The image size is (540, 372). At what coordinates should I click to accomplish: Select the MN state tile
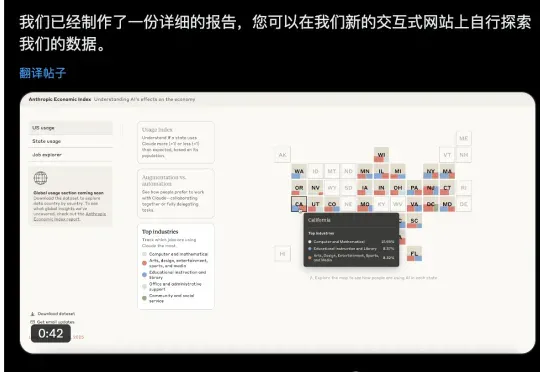point(365,171)
